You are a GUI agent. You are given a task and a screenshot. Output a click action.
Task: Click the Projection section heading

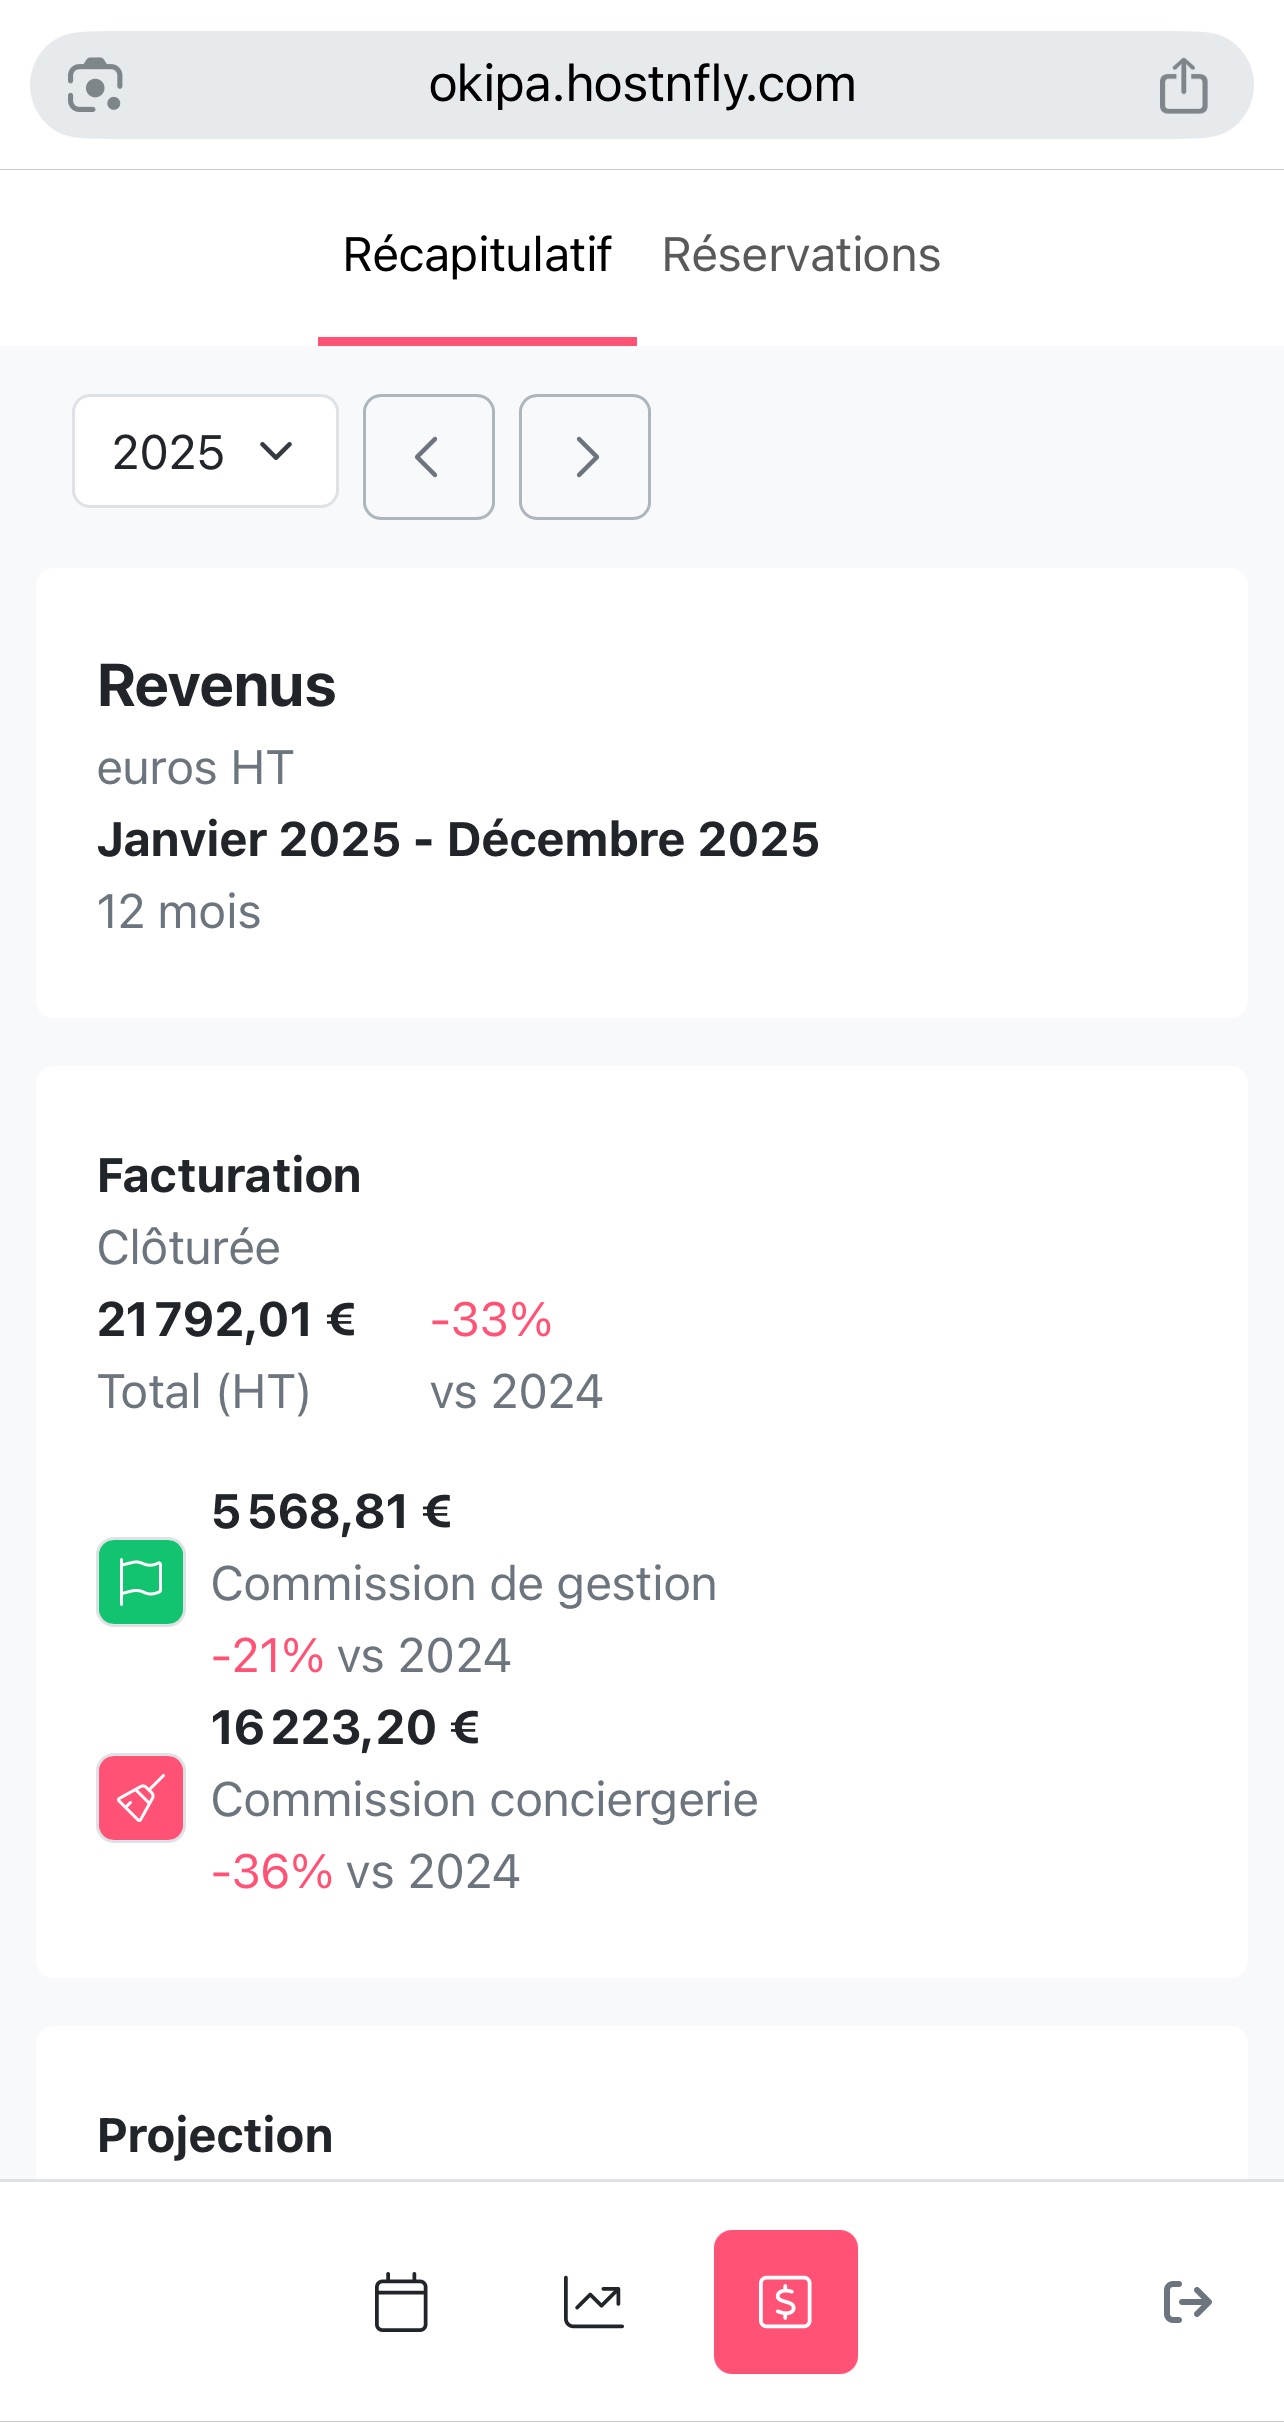(215, 2136)
